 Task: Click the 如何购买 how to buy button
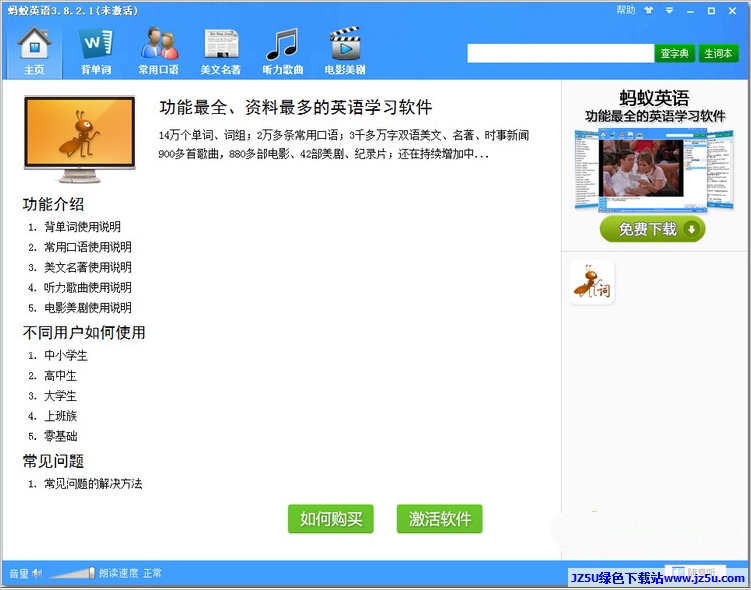[x=330, y=519]
